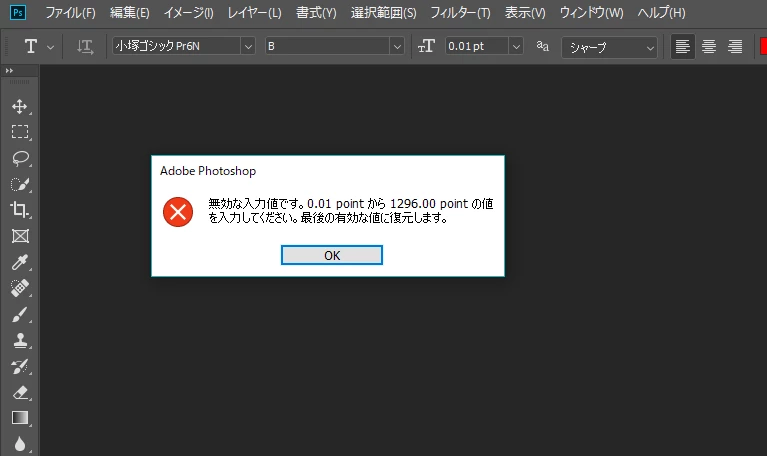Viewport: 767px width, 456px height.
Task: Toggle text orientation button
Action: (85, 46)
